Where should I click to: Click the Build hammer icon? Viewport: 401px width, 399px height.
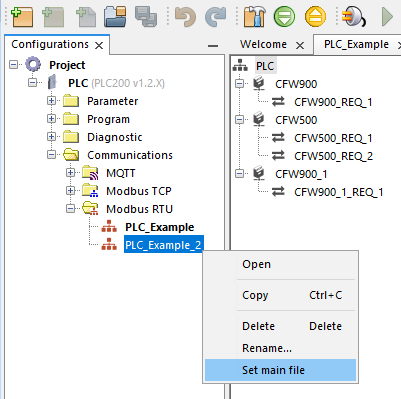click(x=254, y=16)
